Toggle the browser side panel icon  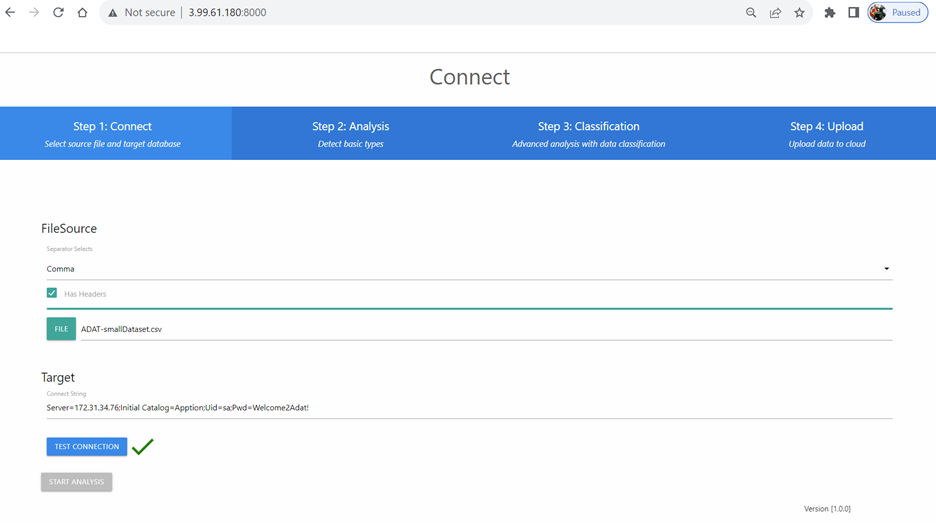[853, 13]
